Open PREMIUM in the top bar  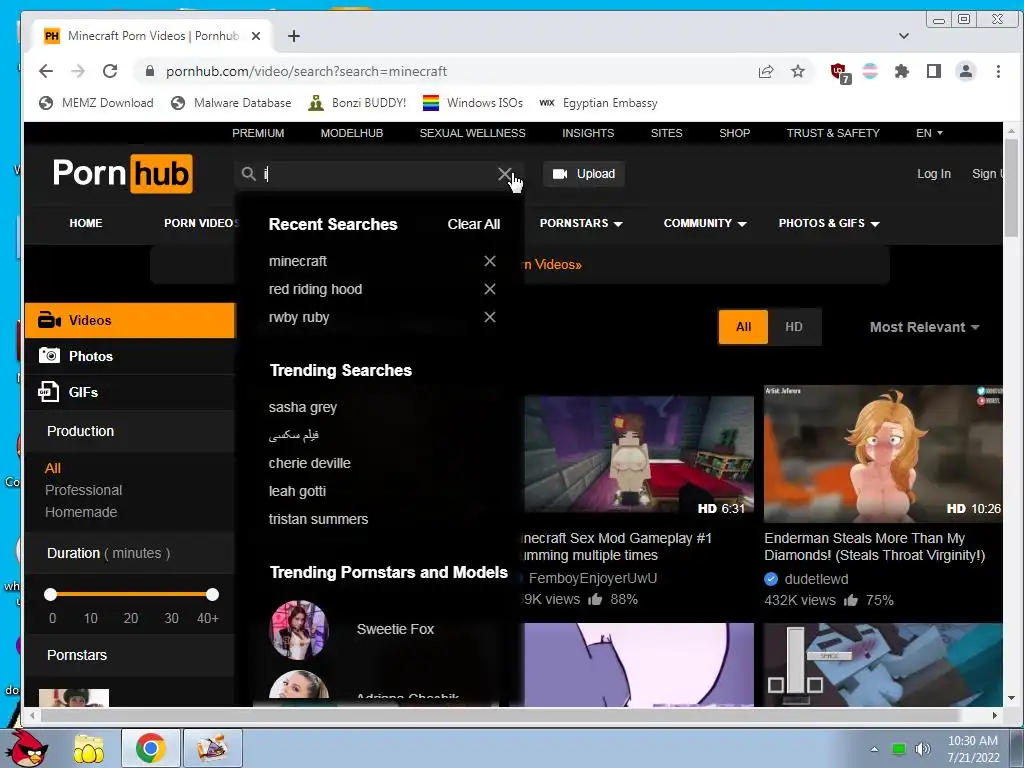tap(258, 133)
